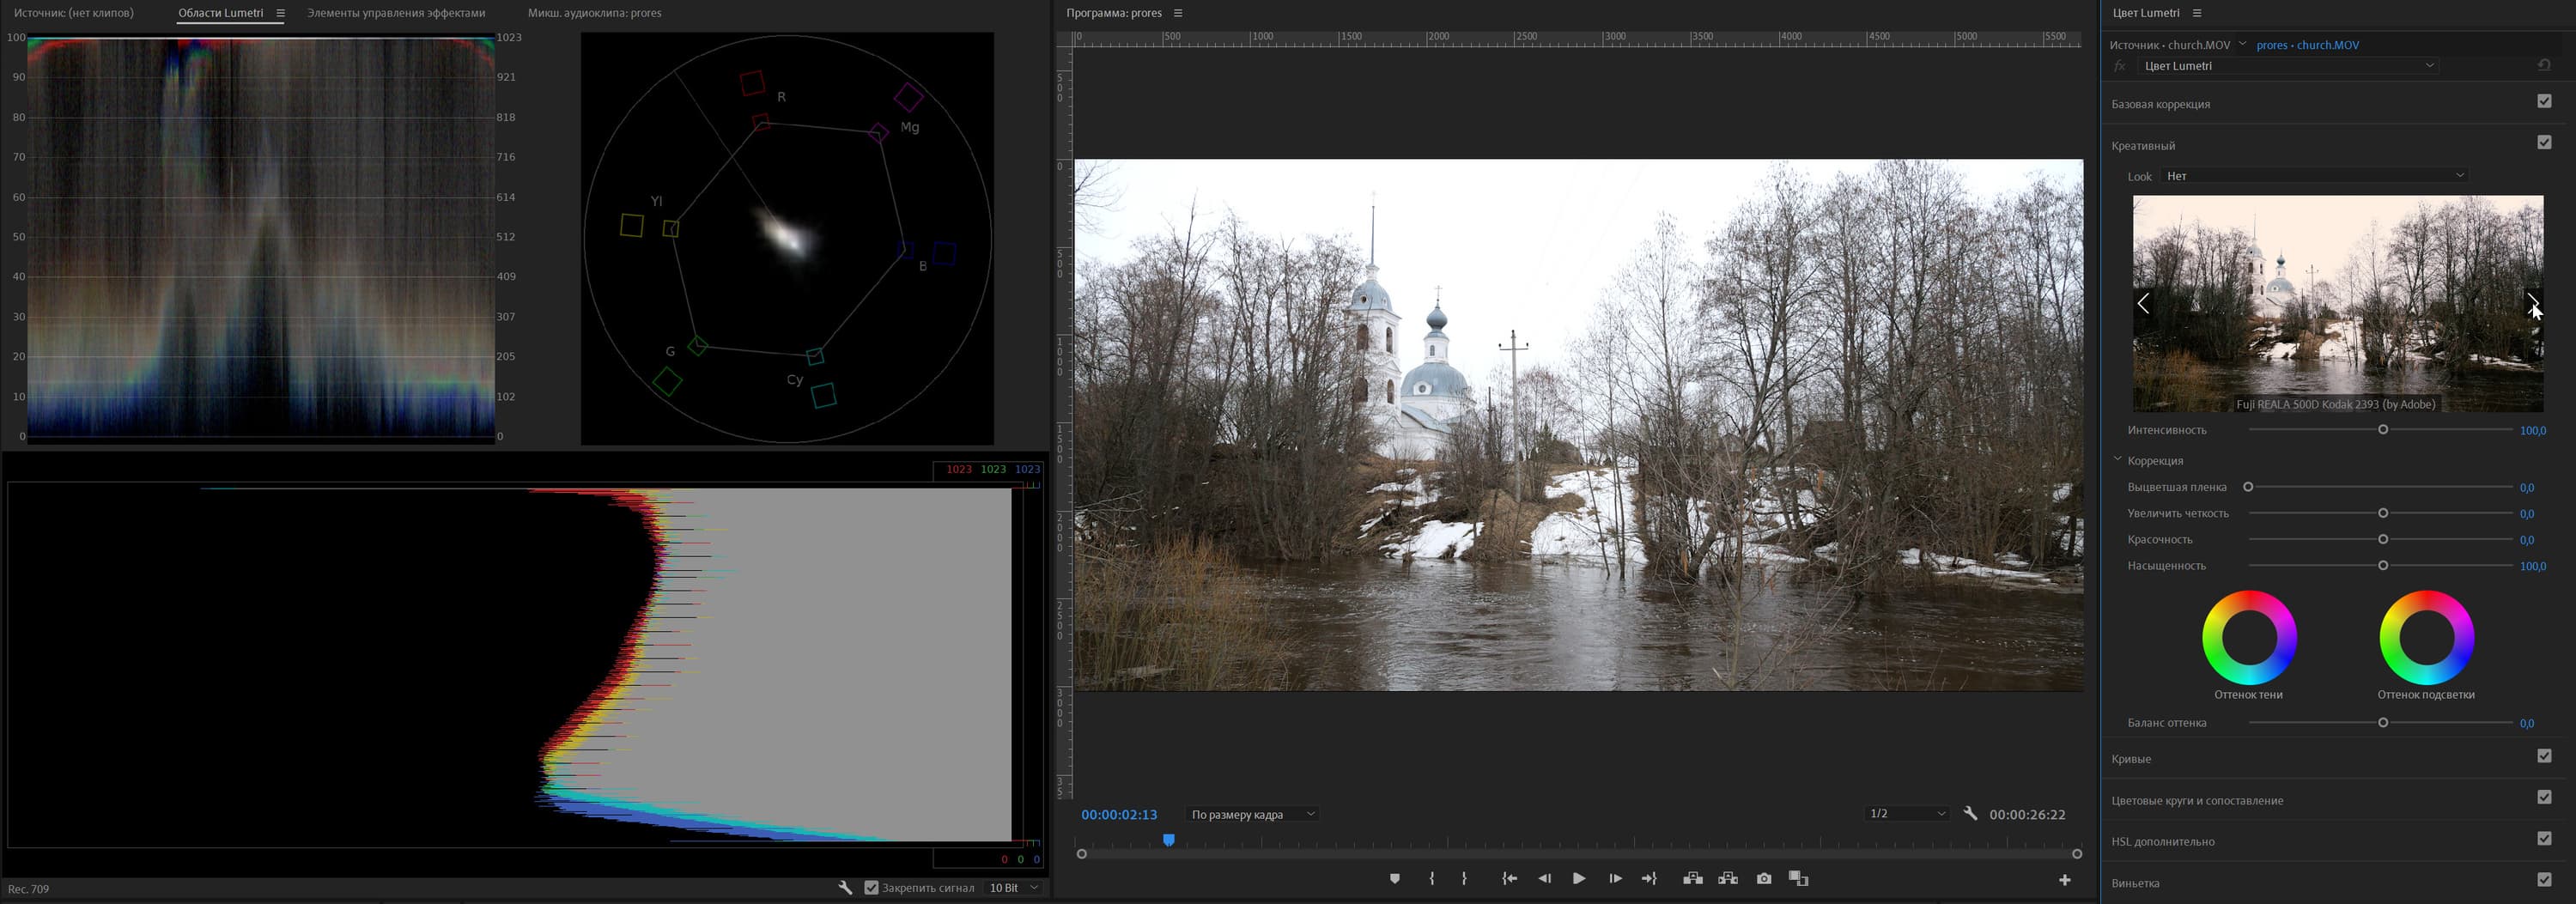Add a marker with the marker icon
2576x904 pixels.
click(x=1394, y=878)
